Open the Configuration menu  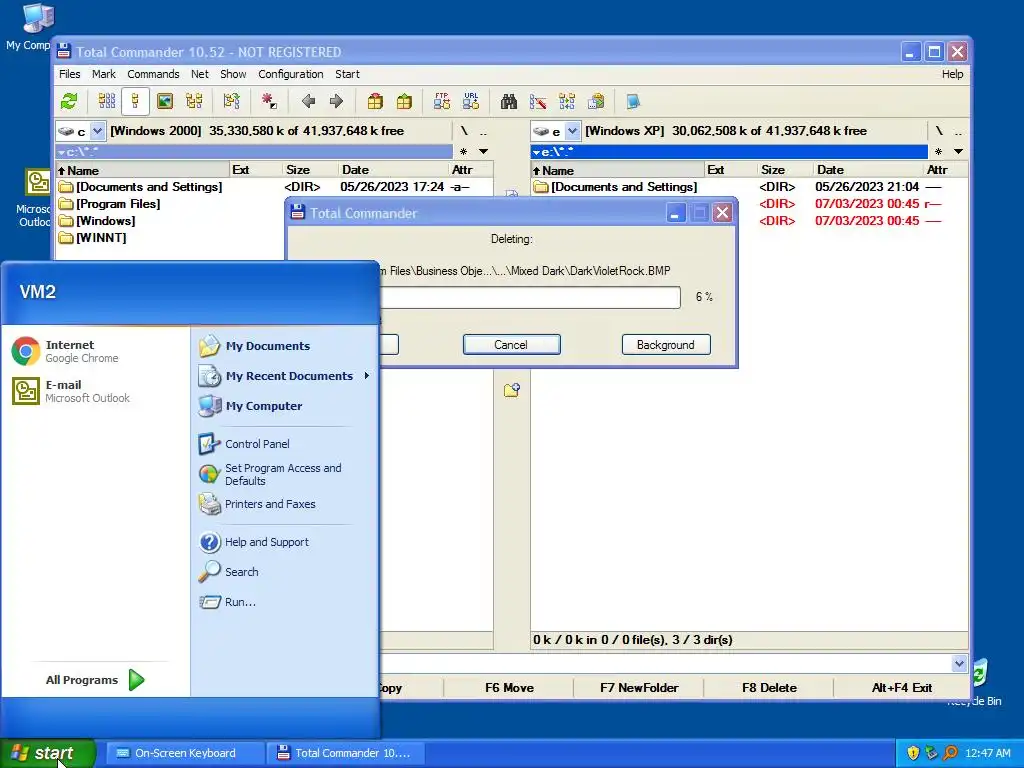click(291, 74)
